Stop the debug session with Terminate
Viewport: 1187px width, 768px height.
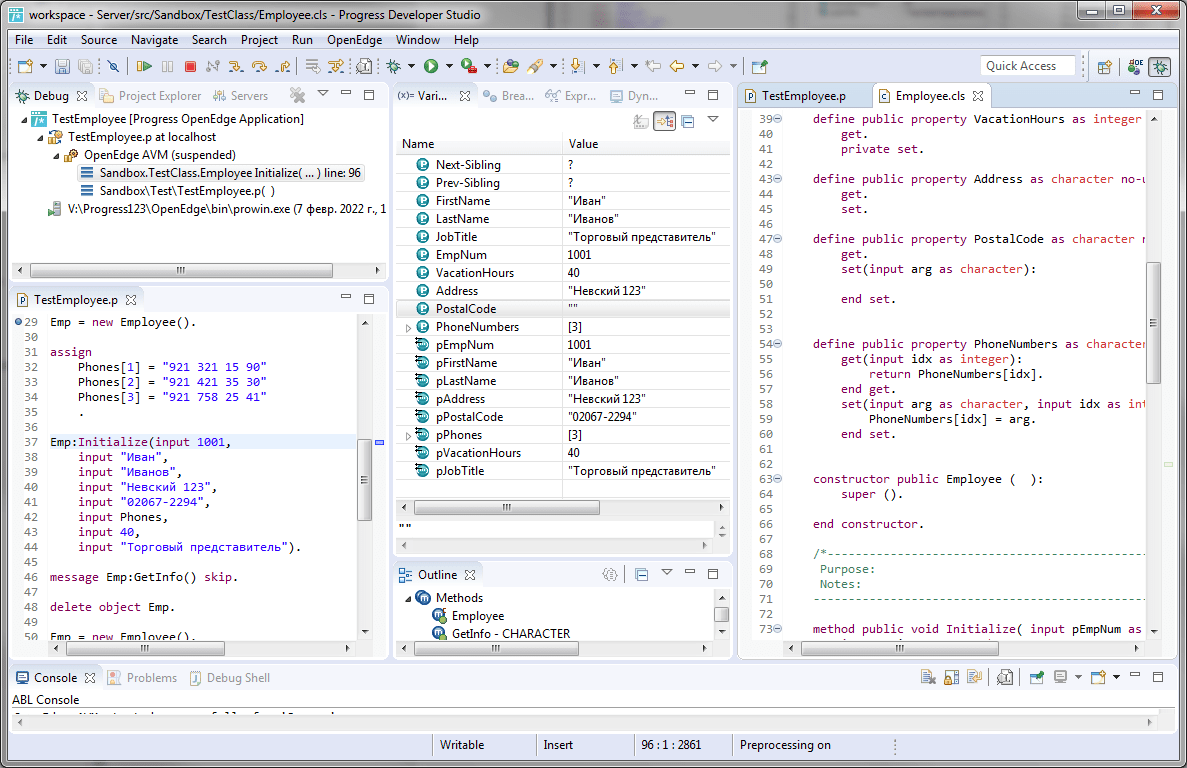click(x=190, y=67)
